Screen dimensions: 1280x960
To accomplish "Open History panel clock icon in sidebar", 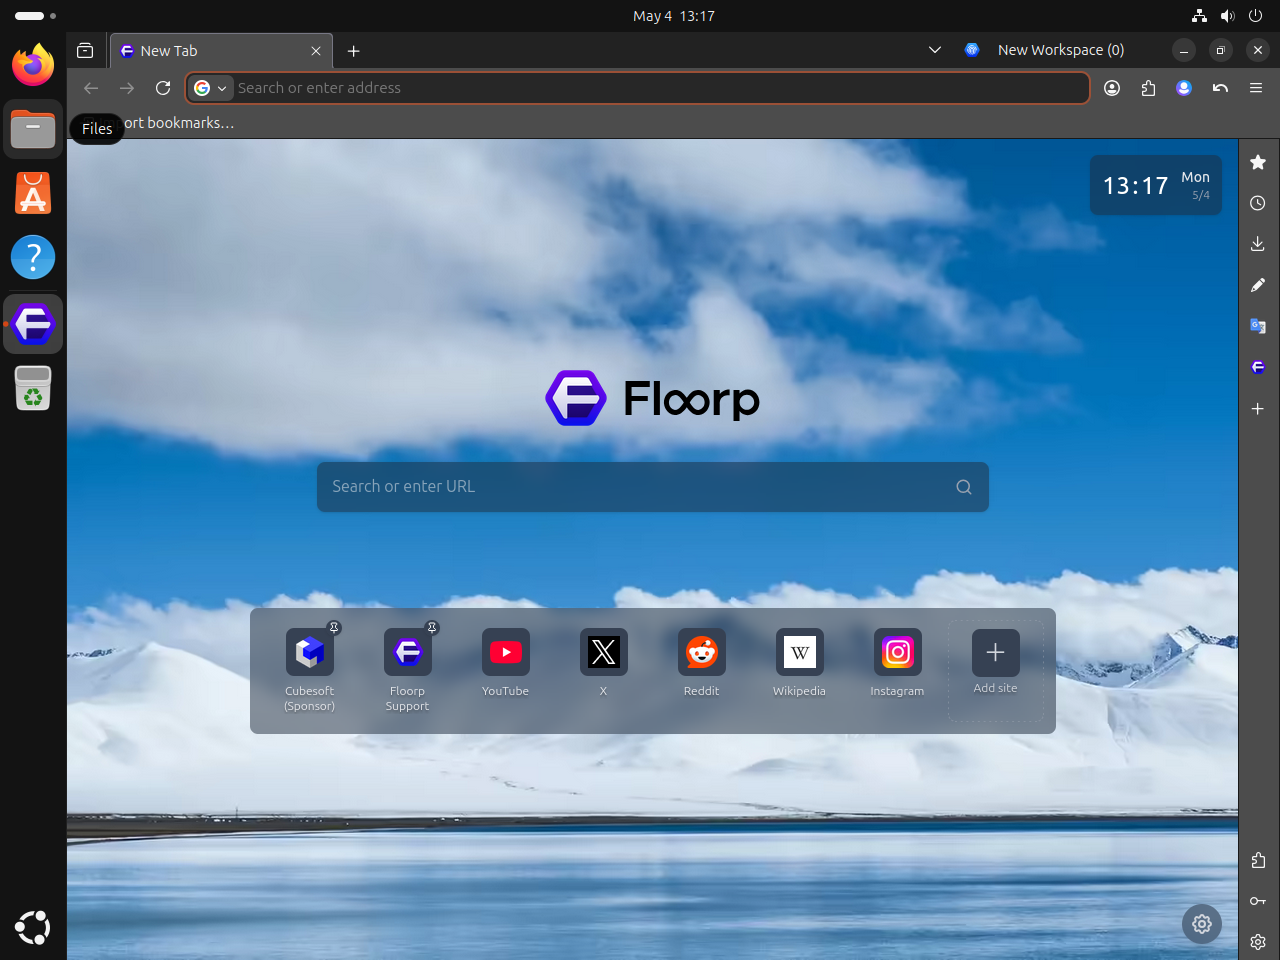I will pos(1258,203).
